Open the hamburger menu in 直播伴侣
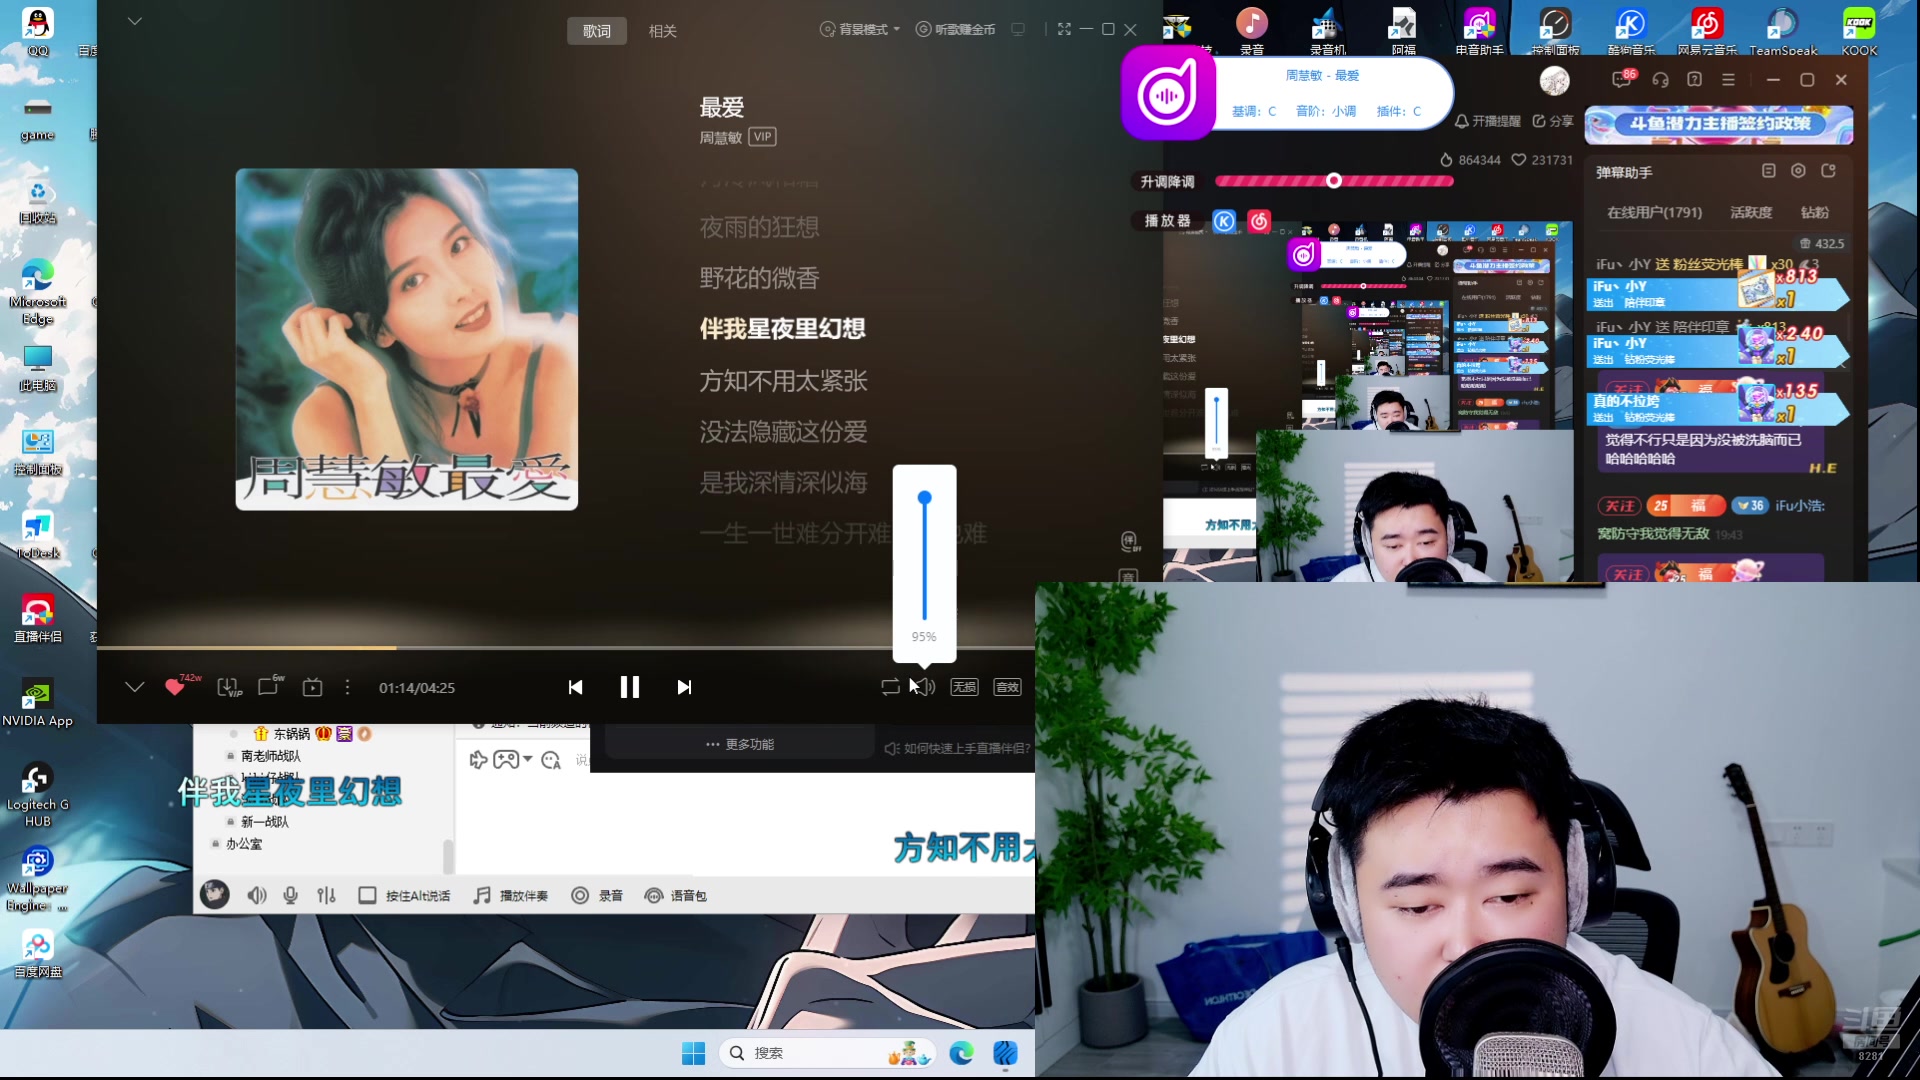 pos(1728,79)
